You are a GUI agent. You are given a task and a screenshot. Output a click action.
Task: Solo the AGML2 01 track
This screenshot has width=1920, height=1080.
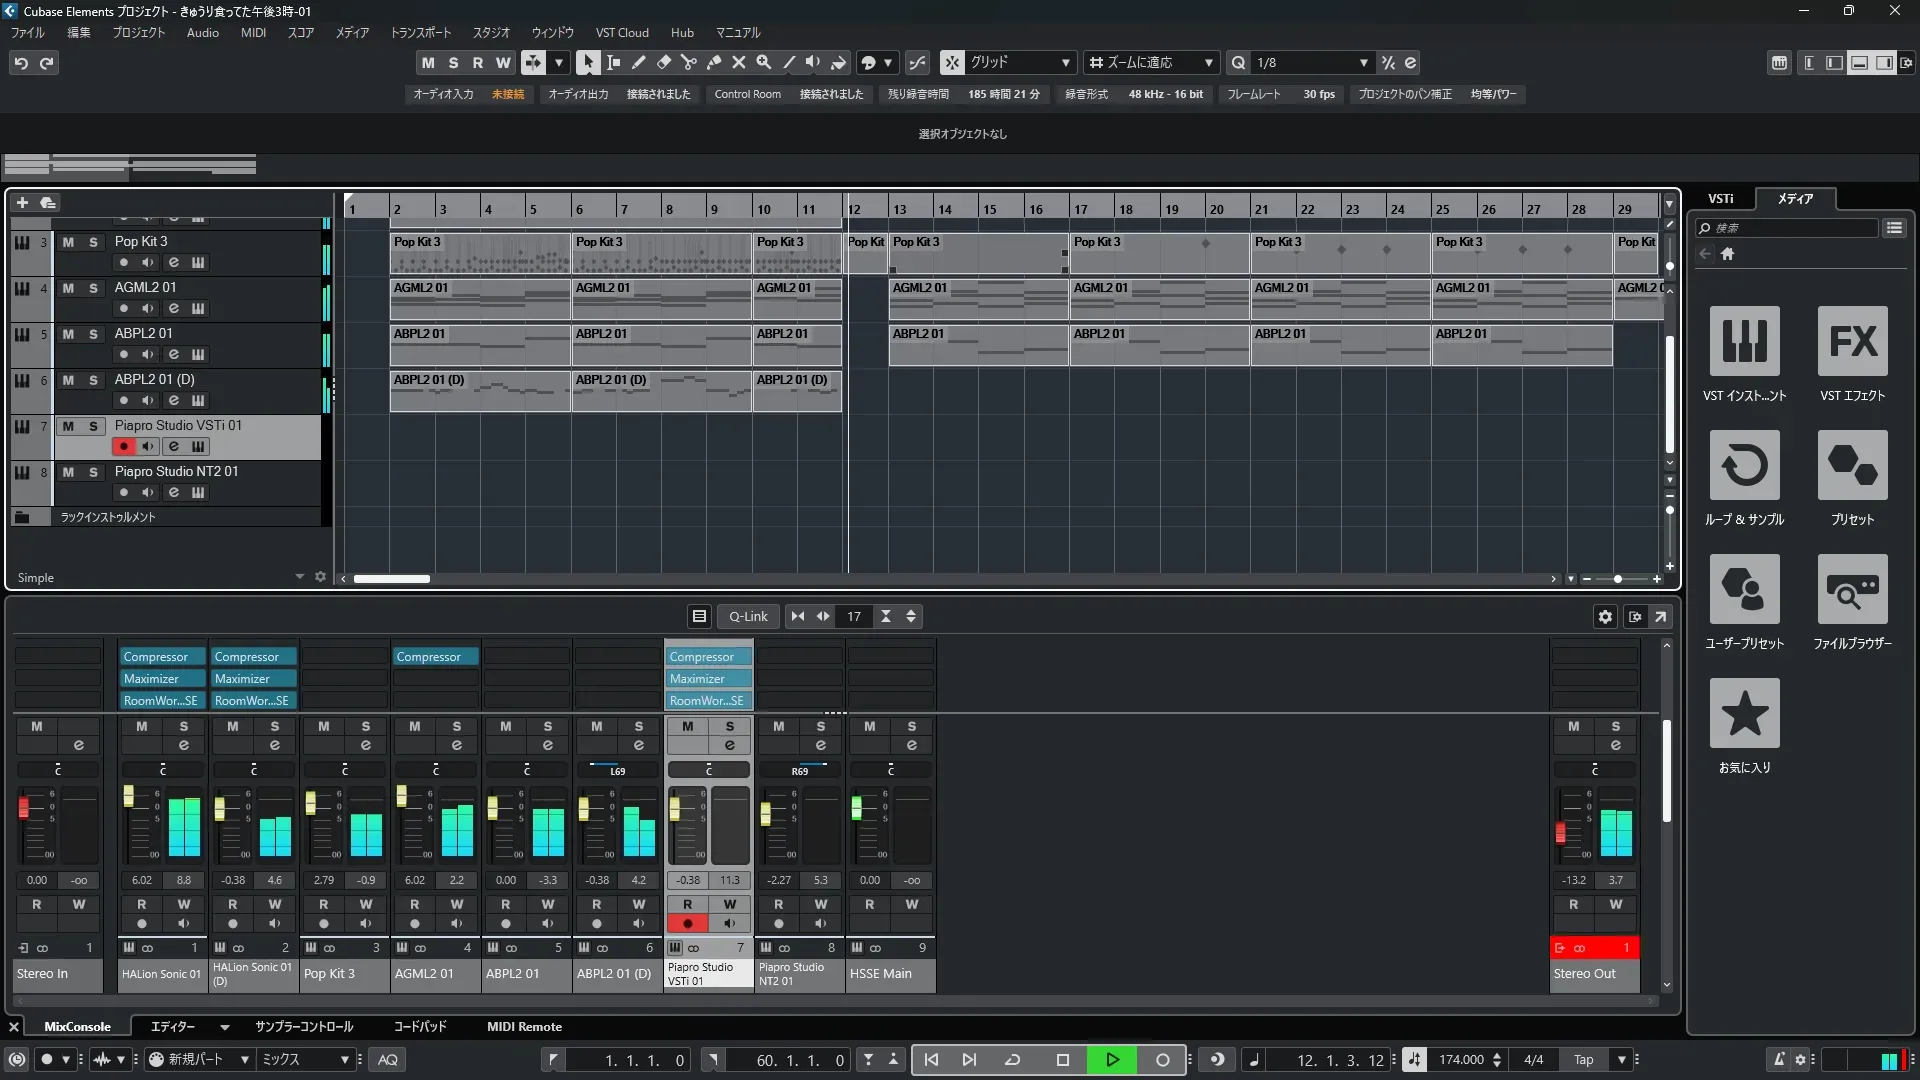click(93, 288)
